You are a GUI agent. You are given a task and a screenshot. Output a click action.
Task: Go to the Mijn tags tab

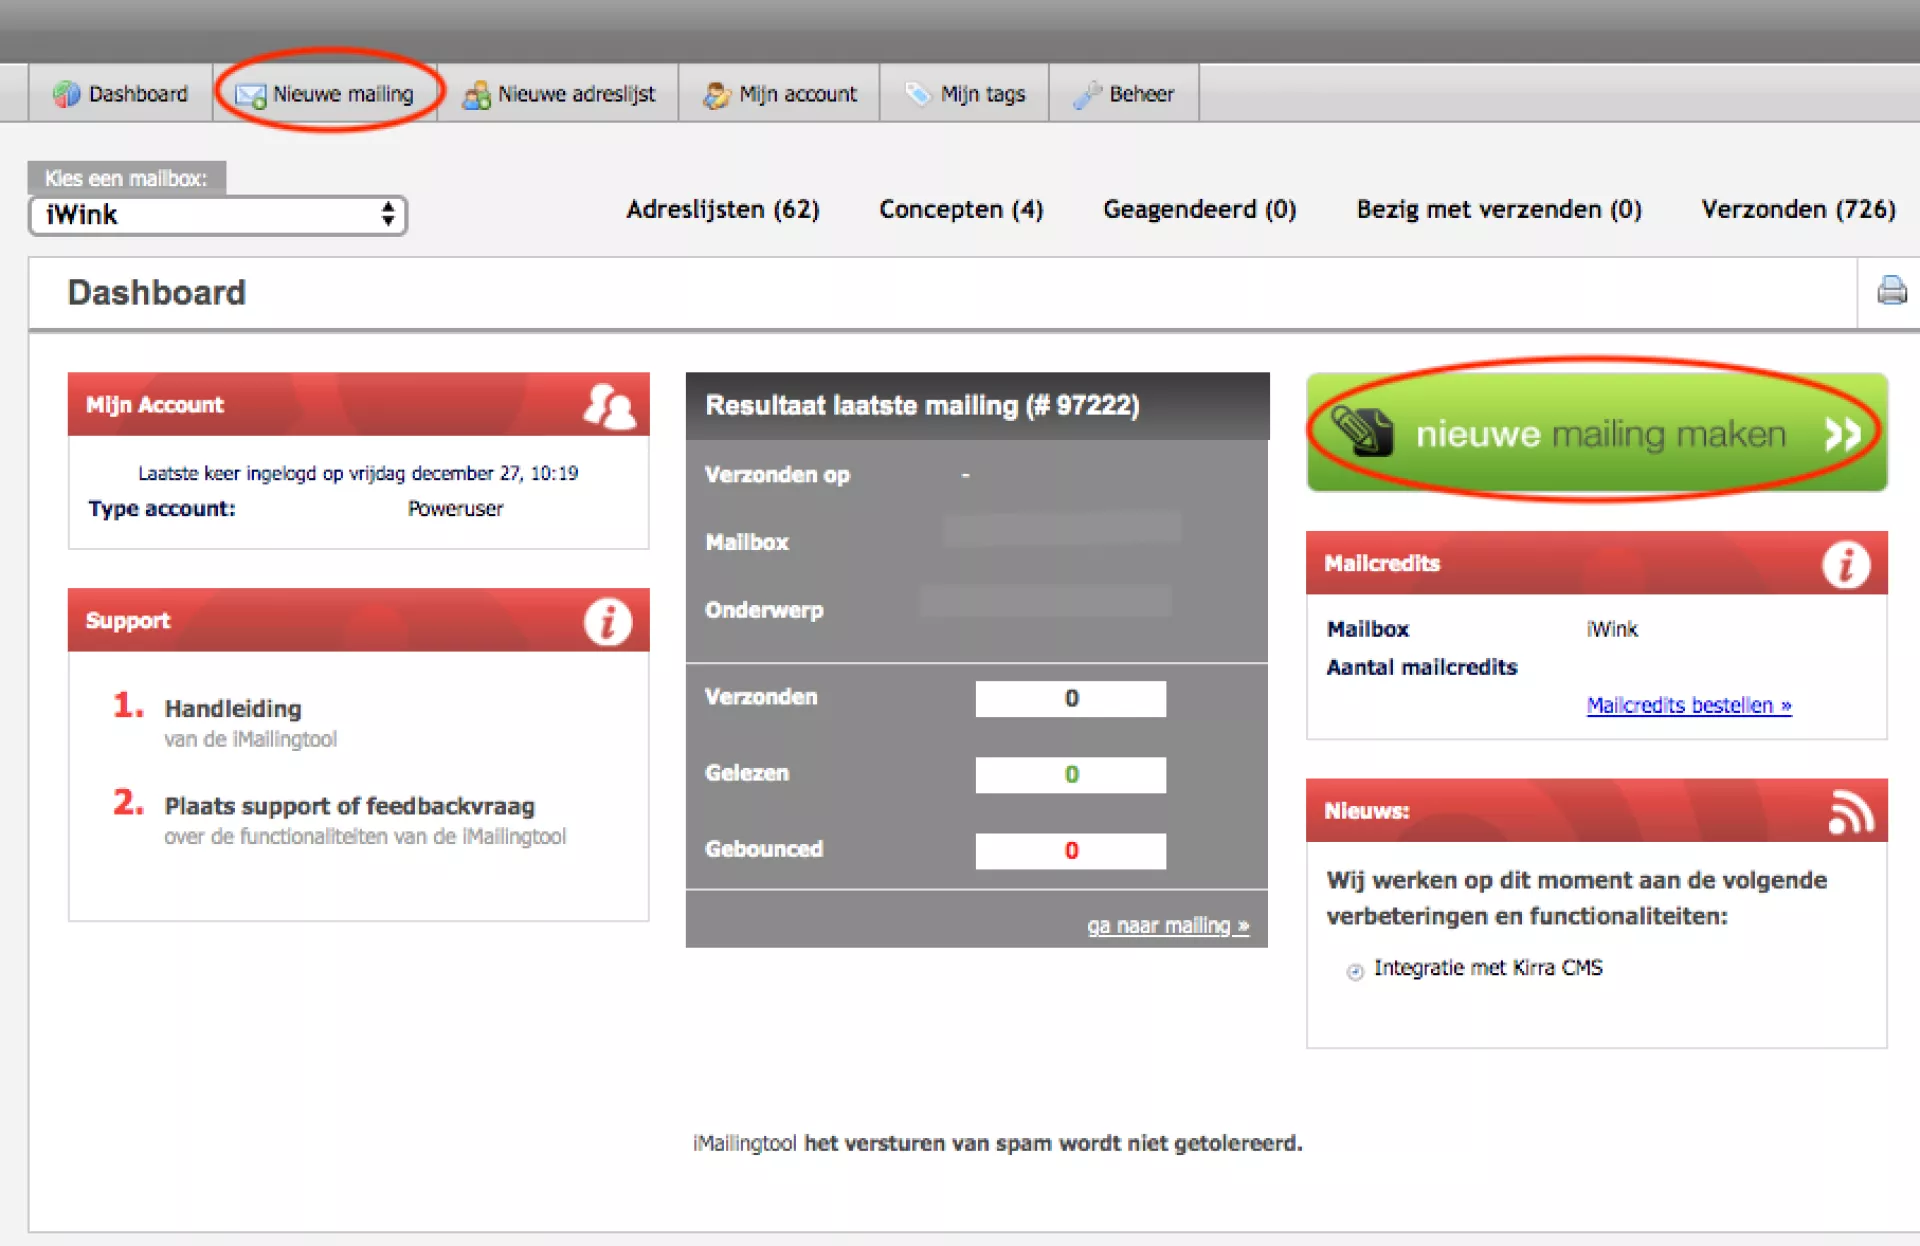[x=965, y=94]
